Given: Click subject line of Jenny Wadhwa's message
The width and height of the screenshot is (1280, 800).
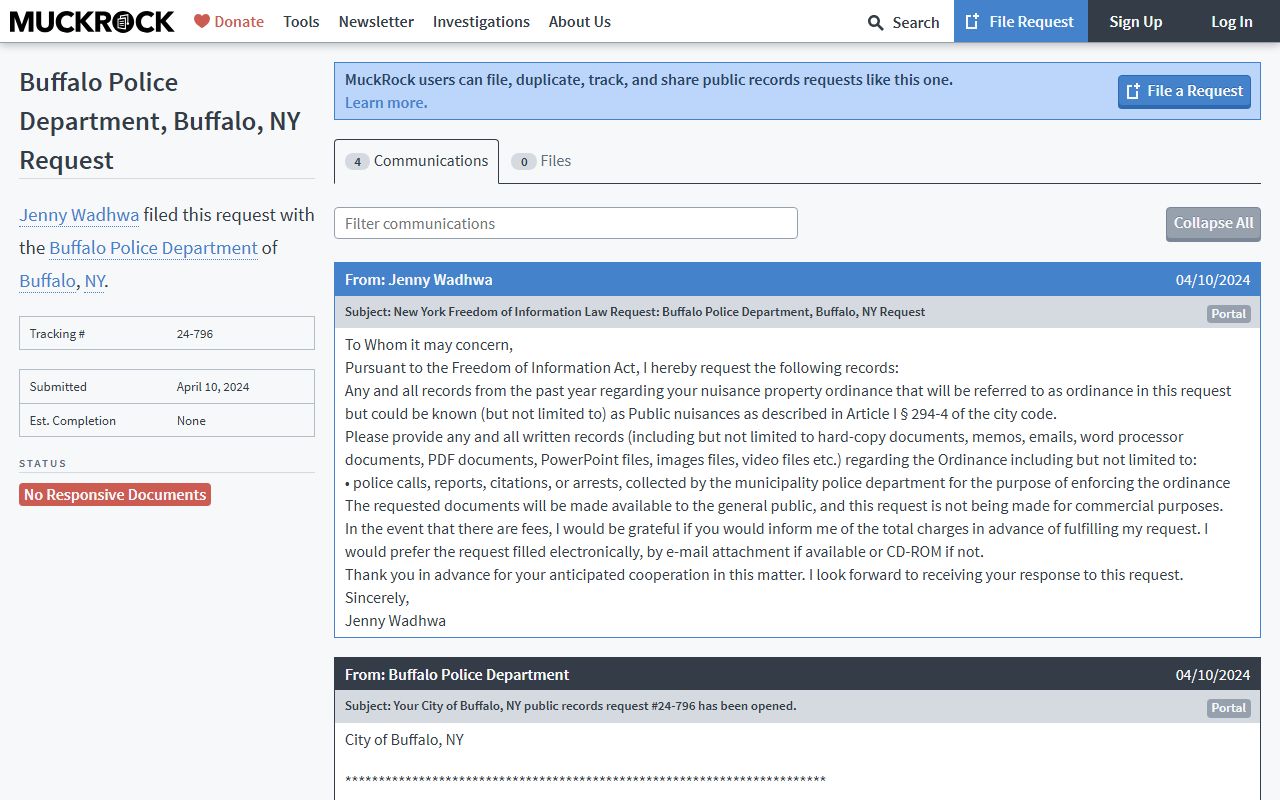Looking at the screenshot, I should tap(635, 311).
